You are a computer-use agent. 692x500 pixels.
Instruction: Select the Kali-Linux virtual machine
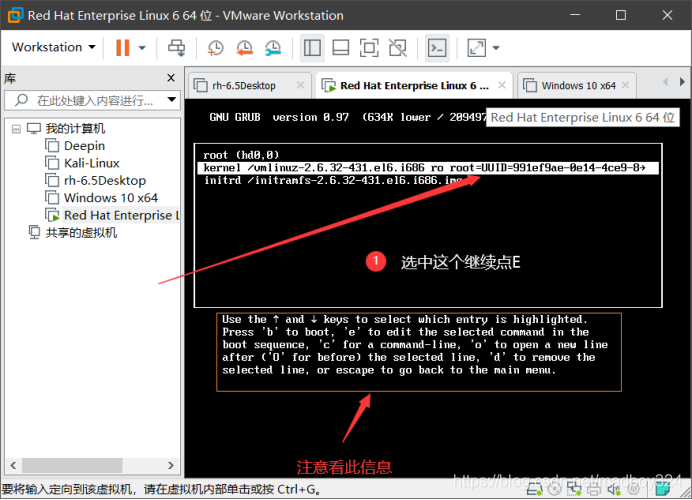[91, 163]
